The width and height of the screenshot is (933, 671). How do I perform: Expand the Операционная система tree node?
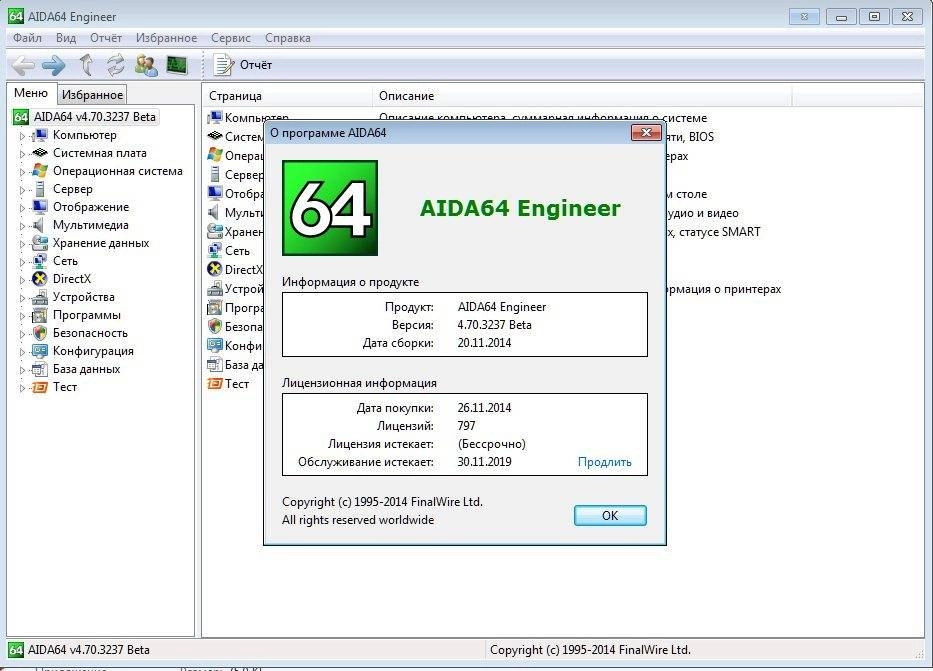tap(23, 172)
